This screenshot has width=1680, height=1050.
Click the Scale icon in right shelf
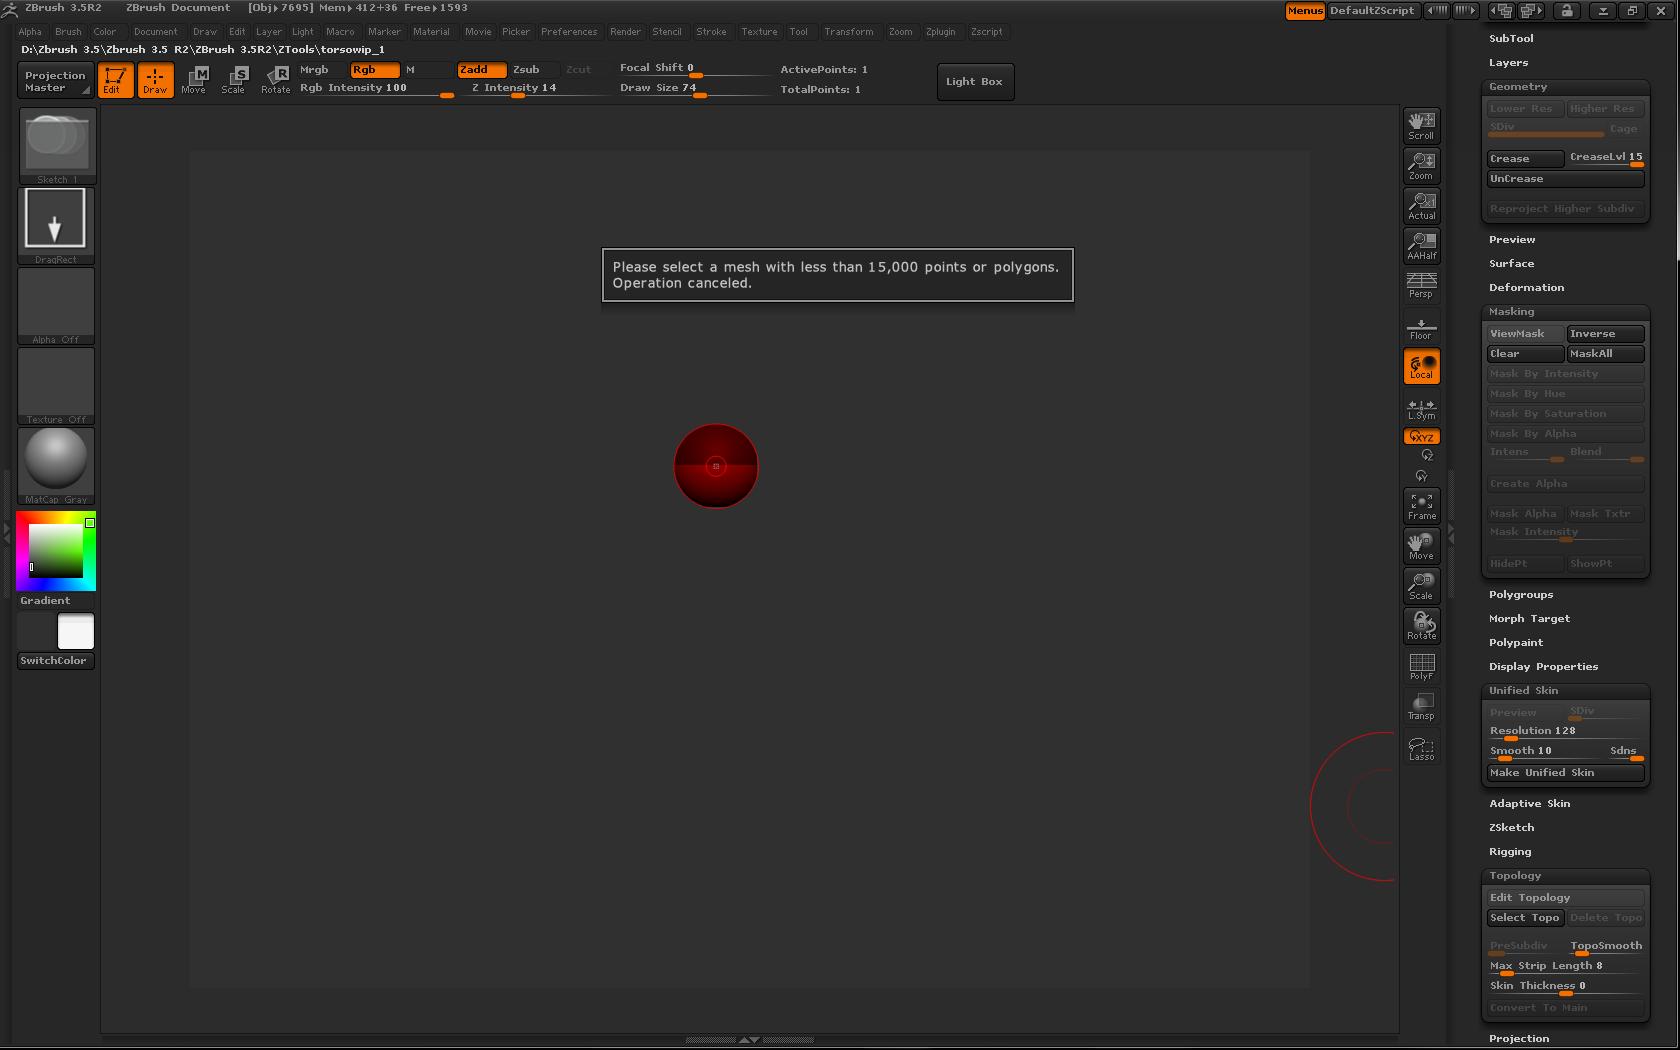click(x=1421, y=585)
